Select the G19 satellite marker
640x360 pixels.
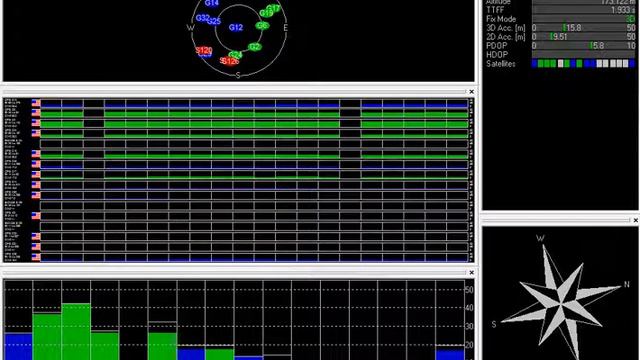[267, 13]
